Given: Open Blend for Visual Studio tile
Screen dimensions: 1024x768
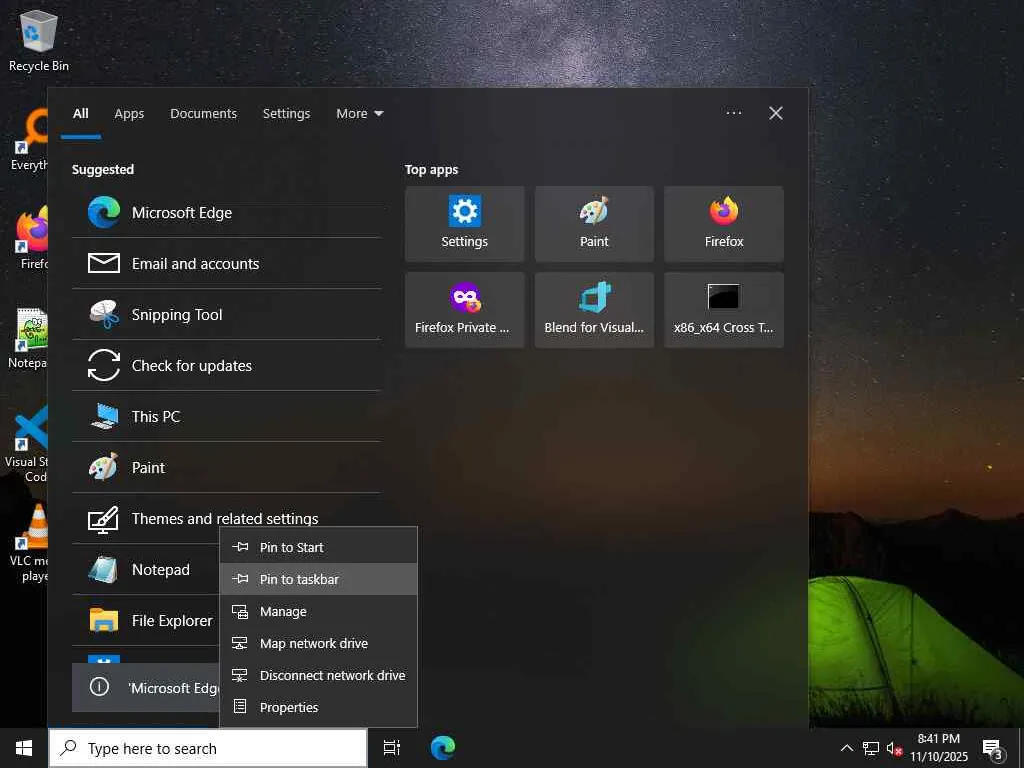Looking at the screenshot, I should 594,310.
